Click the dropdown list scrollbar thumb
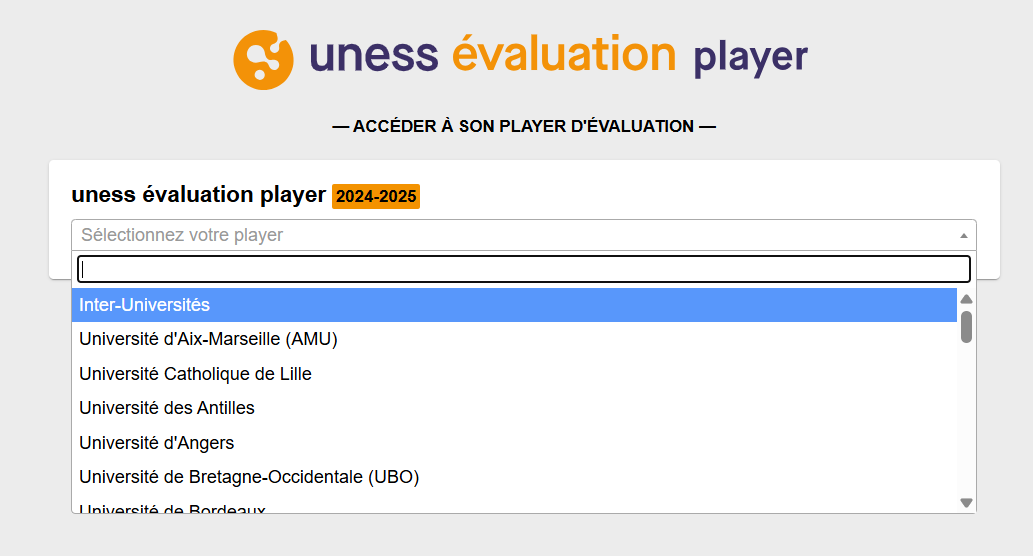 [x=966, y=326]
